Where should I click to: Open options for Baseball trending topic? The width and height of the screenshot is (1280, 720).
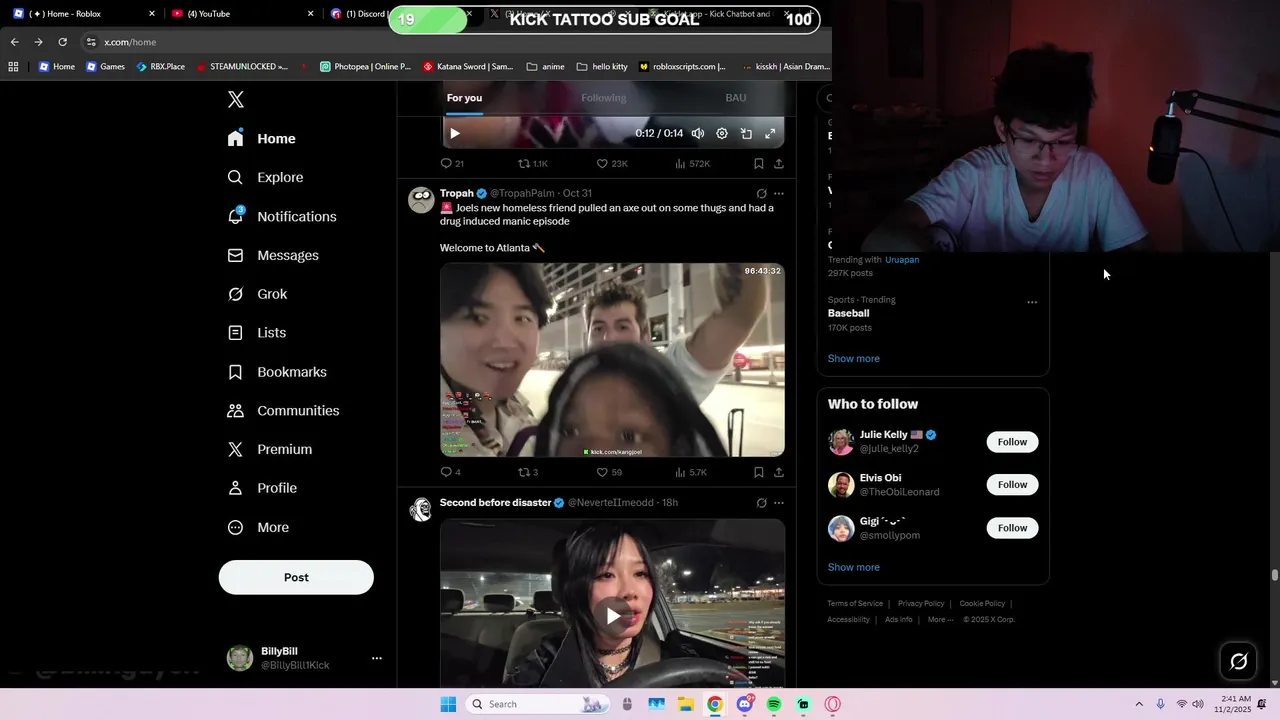click(x=1032, y=302)
